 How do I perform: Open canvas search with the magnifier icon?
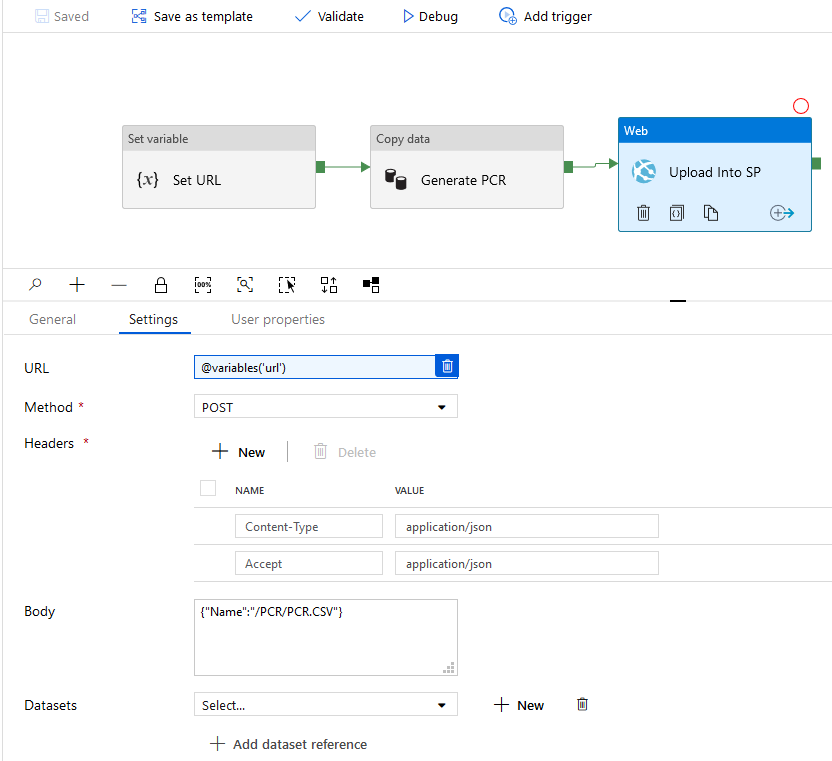click(35, 285)
